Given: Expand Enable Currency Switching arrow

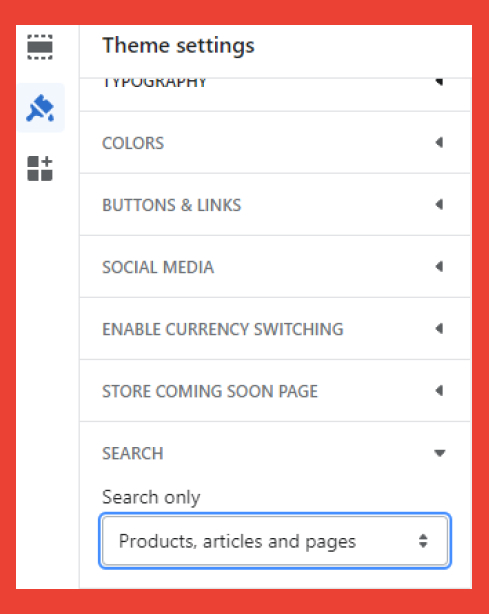Looking at the screenshot, I should click(439, 329).
